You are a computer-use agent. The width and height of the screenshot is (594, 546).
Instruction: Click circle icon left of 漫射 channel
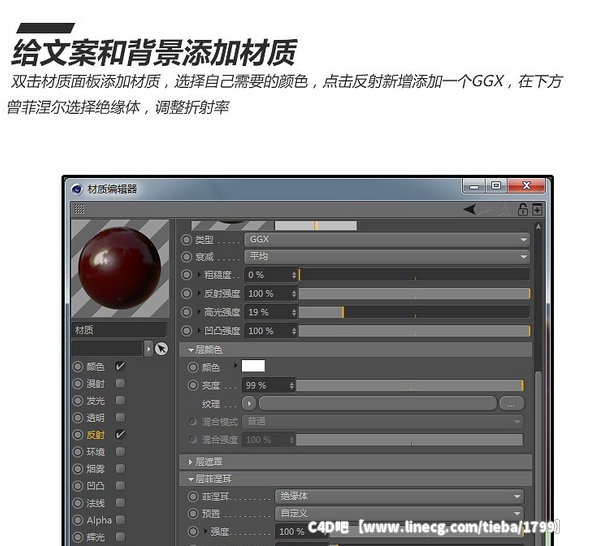78,383
